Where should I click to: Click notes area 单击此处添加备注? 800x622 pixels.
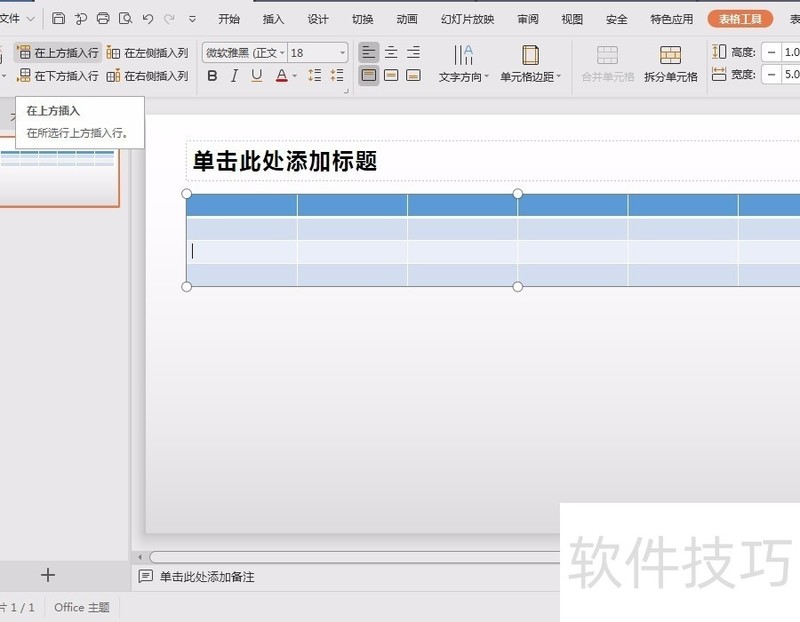coord(207,577)
